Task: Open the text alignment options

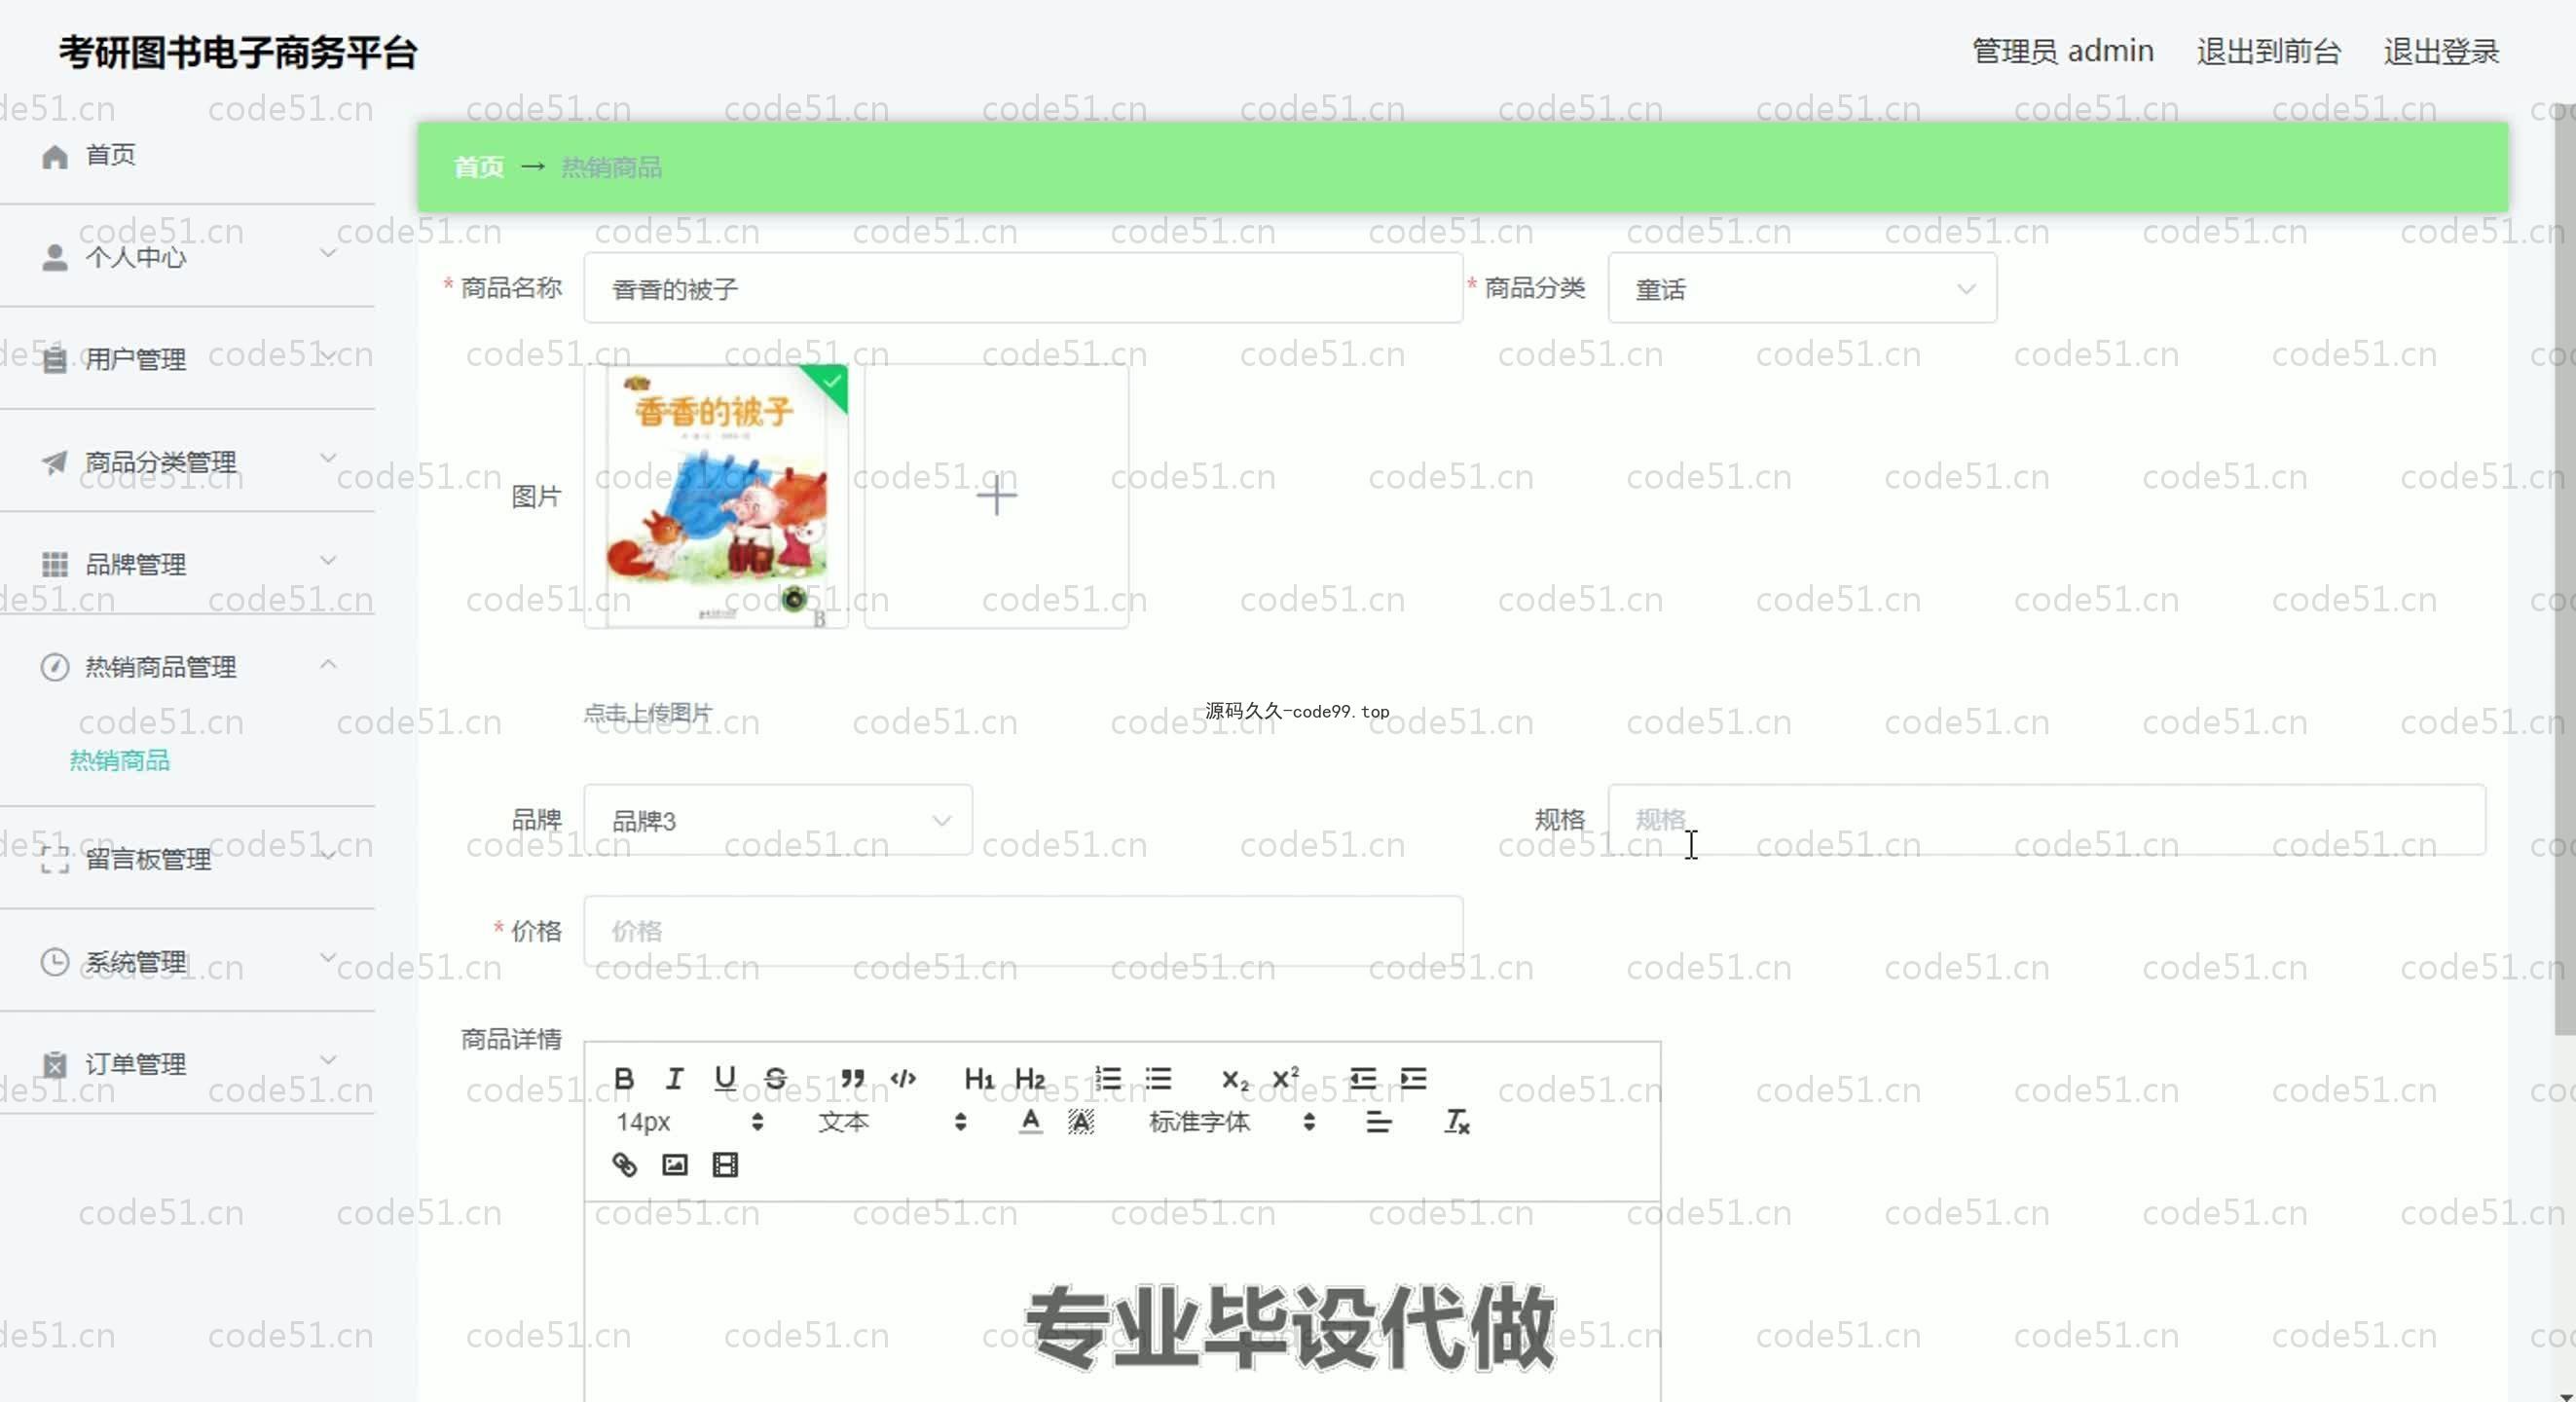Action: click(x=1378, y=1122)
